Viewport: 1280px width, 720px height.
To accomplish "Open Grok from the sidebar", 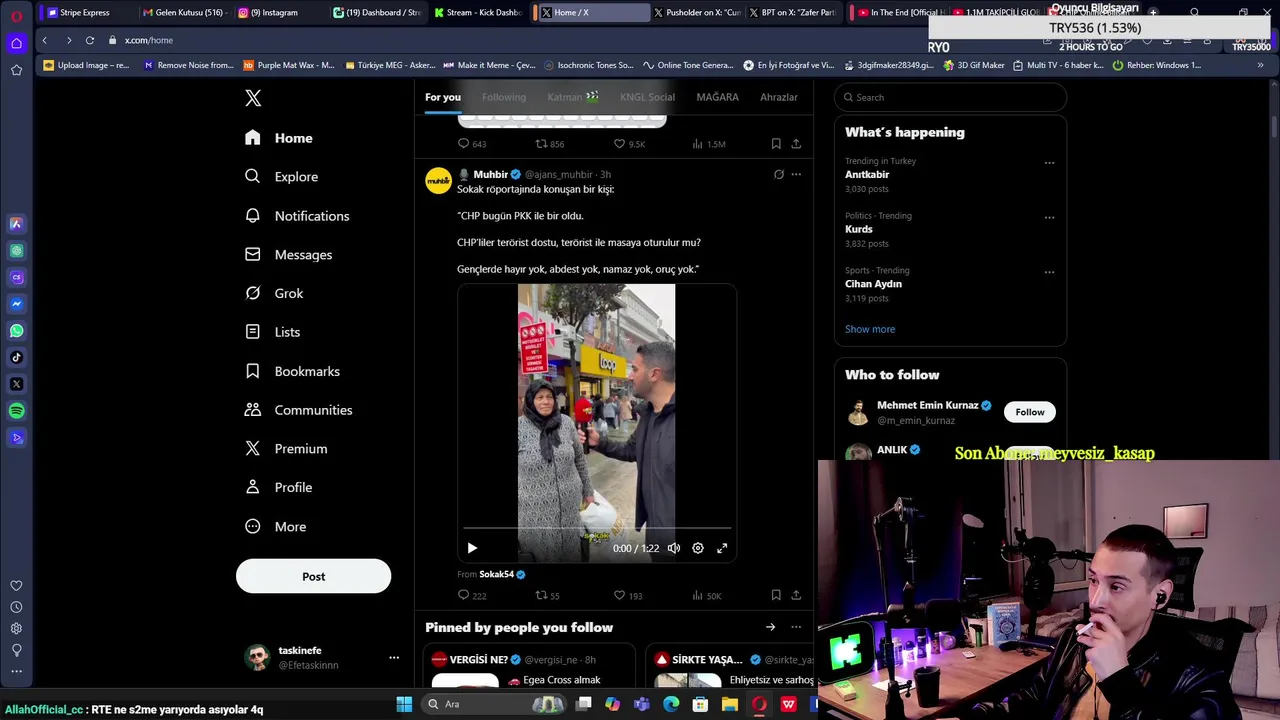I will [274, 293].
